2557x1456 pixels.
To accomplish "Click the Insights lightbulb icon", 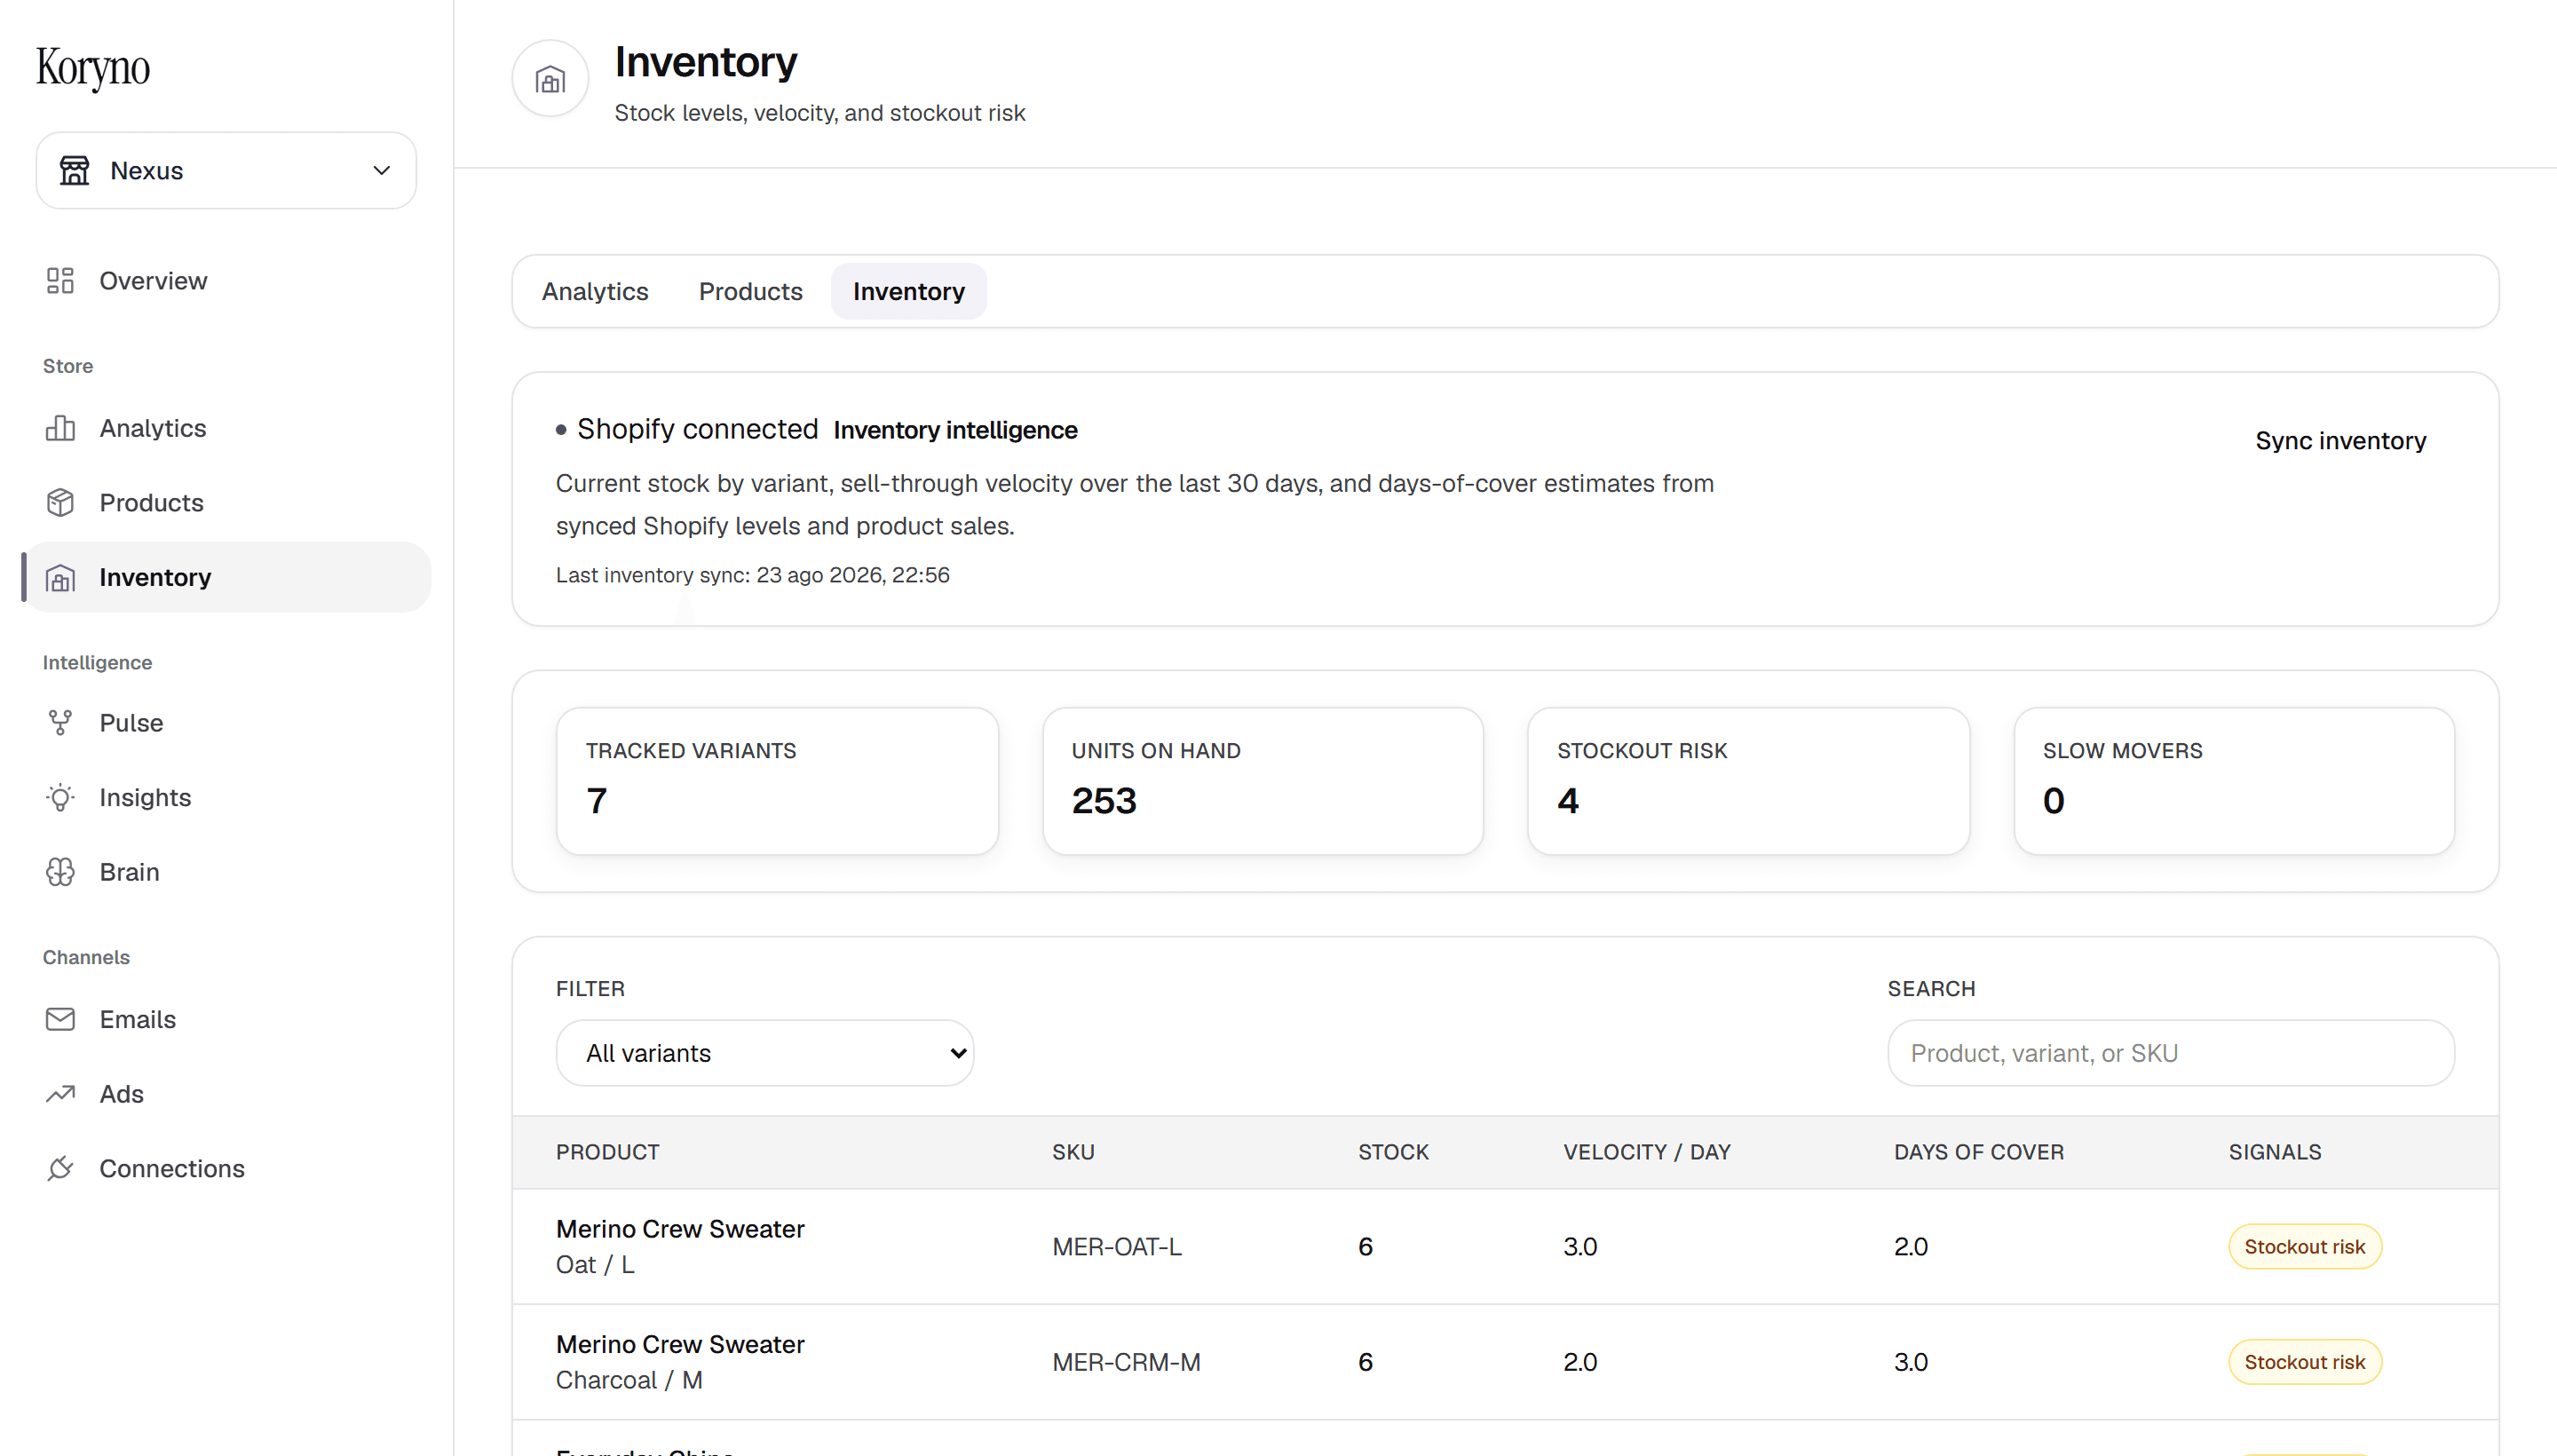I will pos(60,798).
